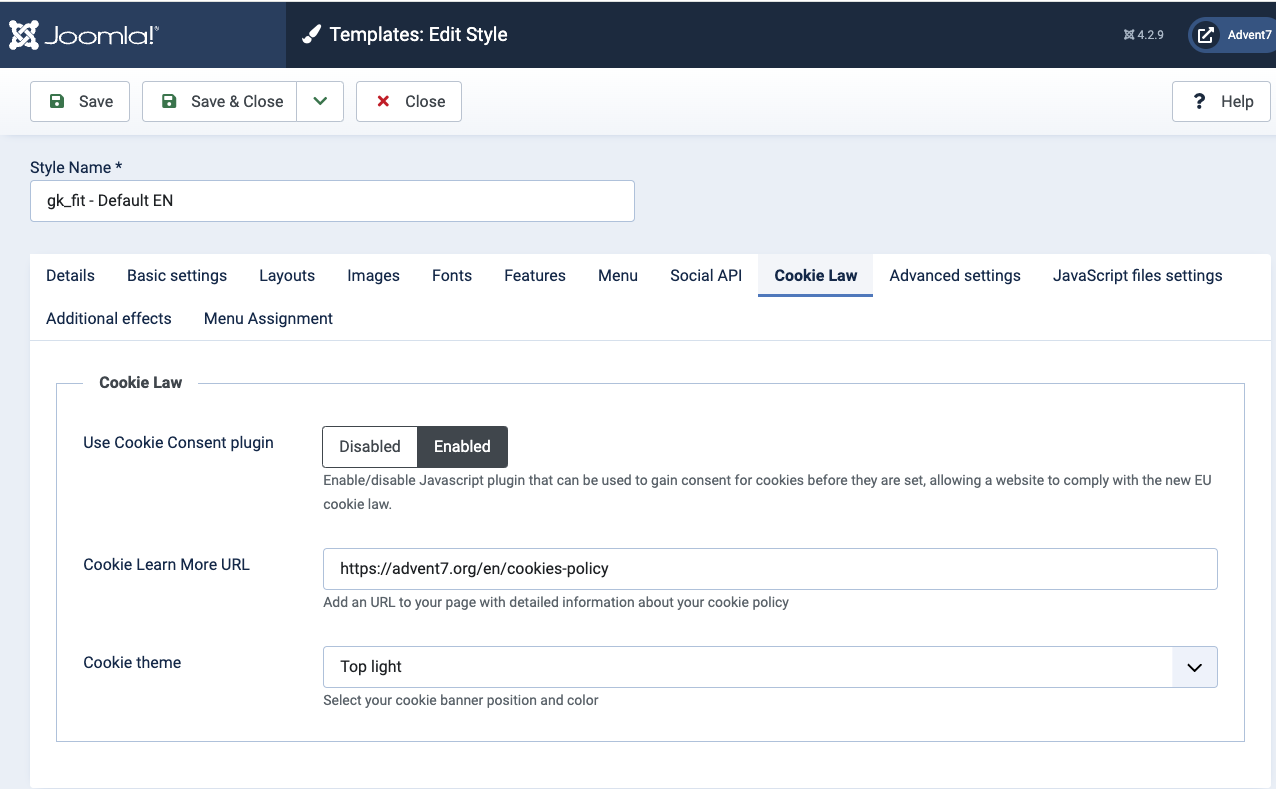Click the Cookie theme chevron arrow

click(1194, 667)
